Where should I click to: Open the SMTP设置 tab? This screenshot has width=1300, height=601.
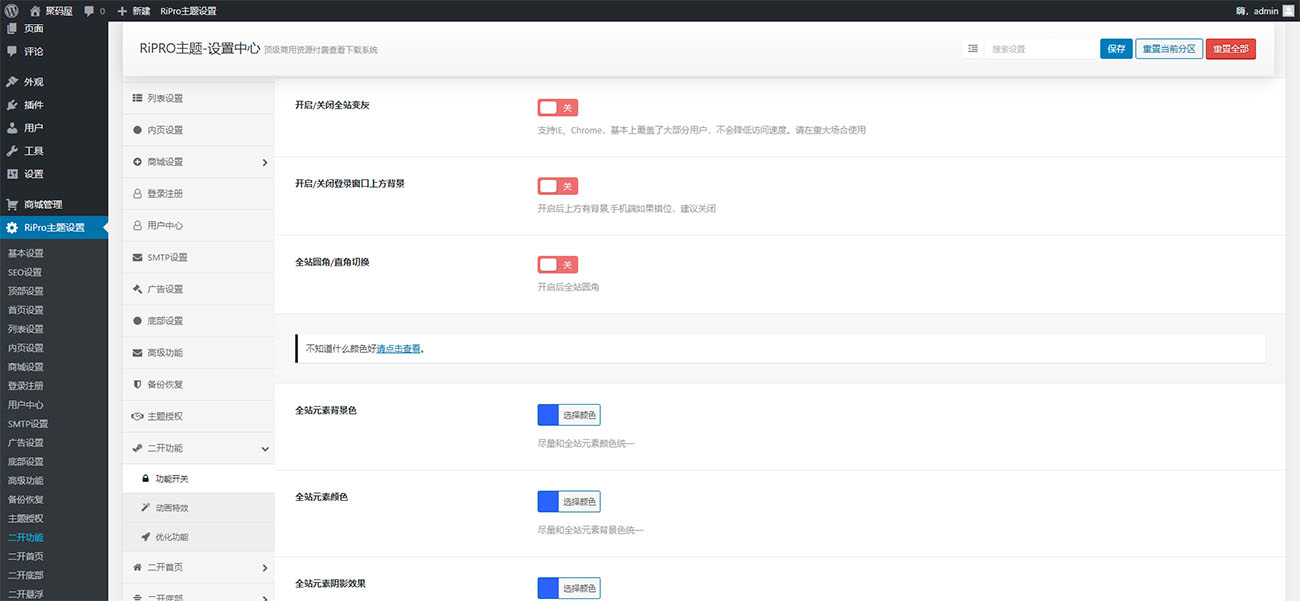pos(167,257)
